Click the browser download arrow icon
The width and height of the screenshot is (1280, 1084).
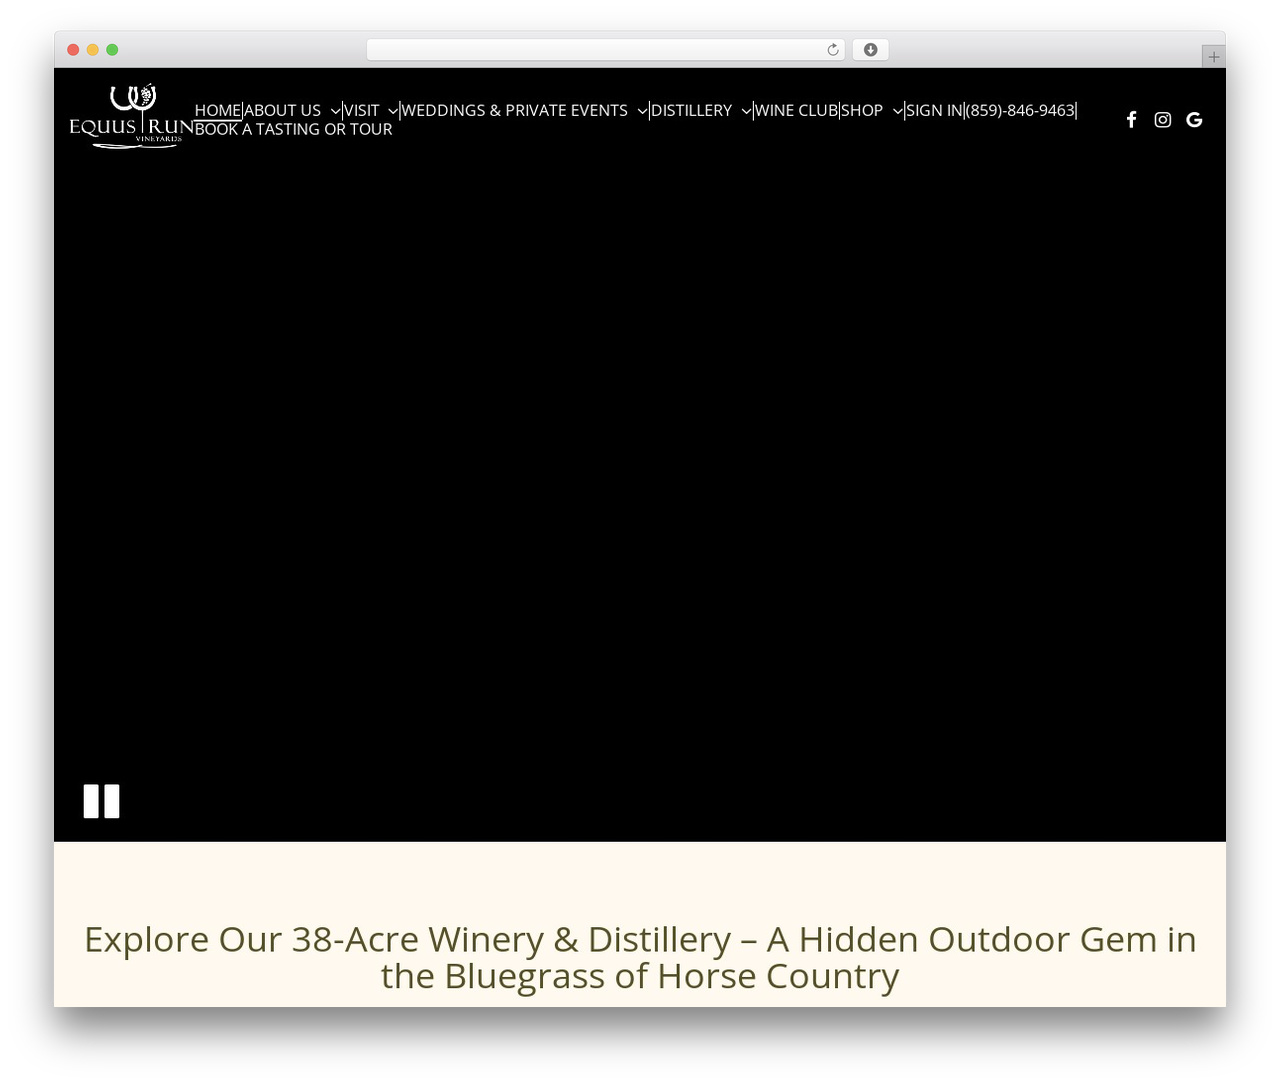(870, 50)
